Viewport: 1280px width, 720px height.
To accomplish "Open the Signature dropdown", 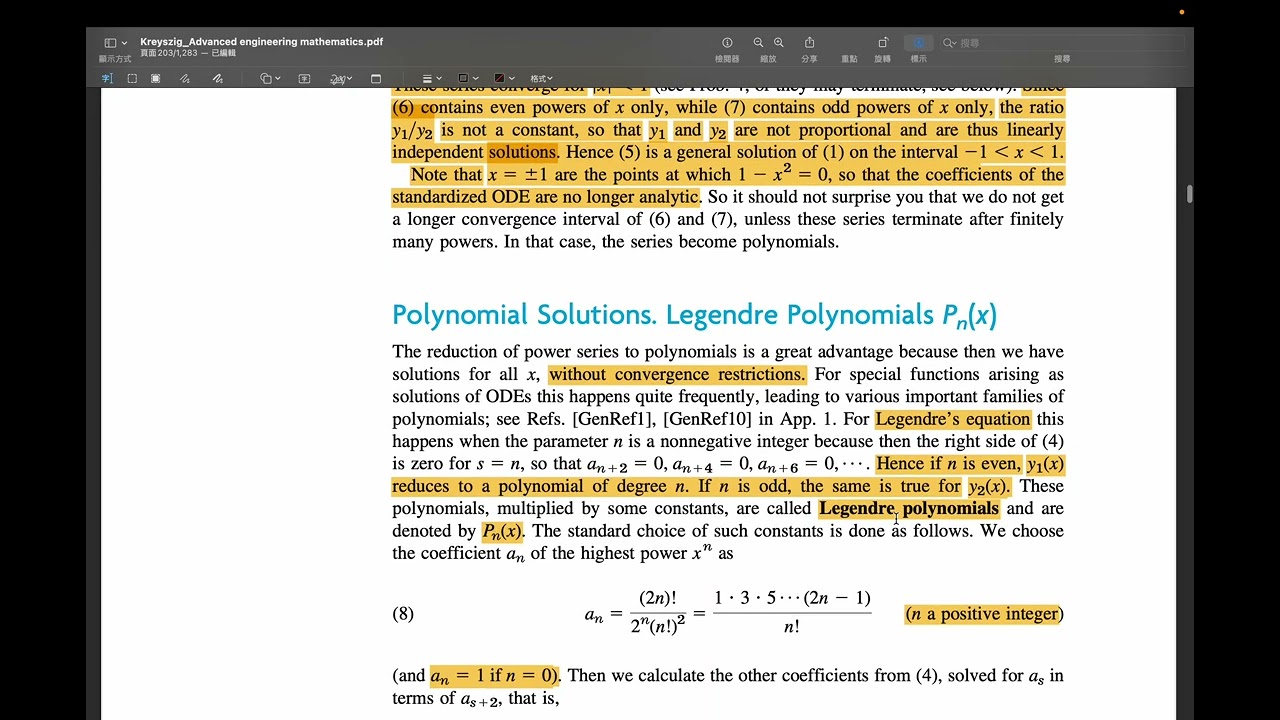I will click(341, 78).
